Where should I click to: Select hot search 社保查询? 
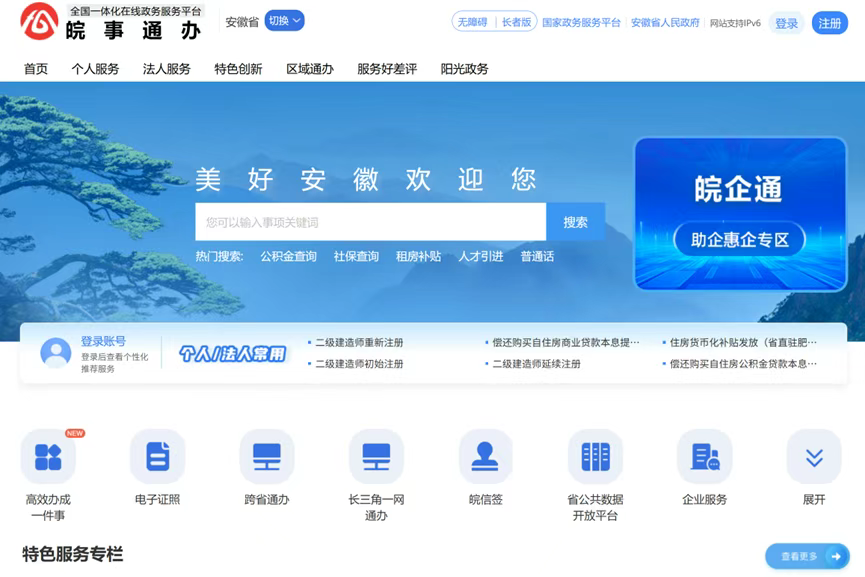click(x=356, y=257)
